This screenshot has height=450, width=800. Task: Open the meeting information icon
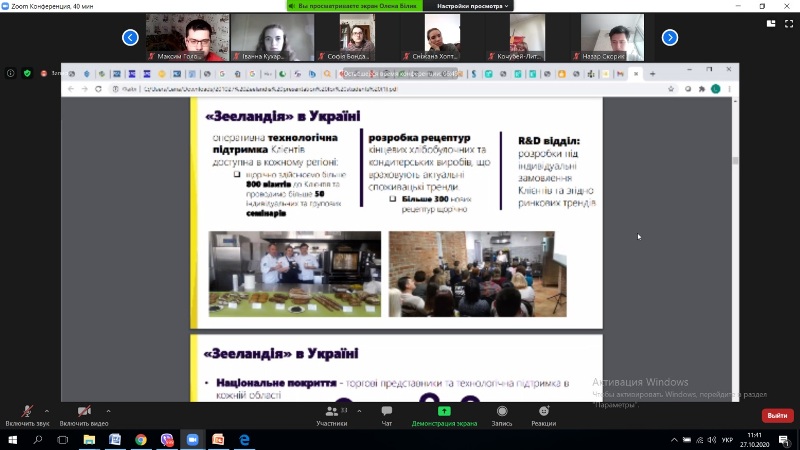[x=10, y=73]
